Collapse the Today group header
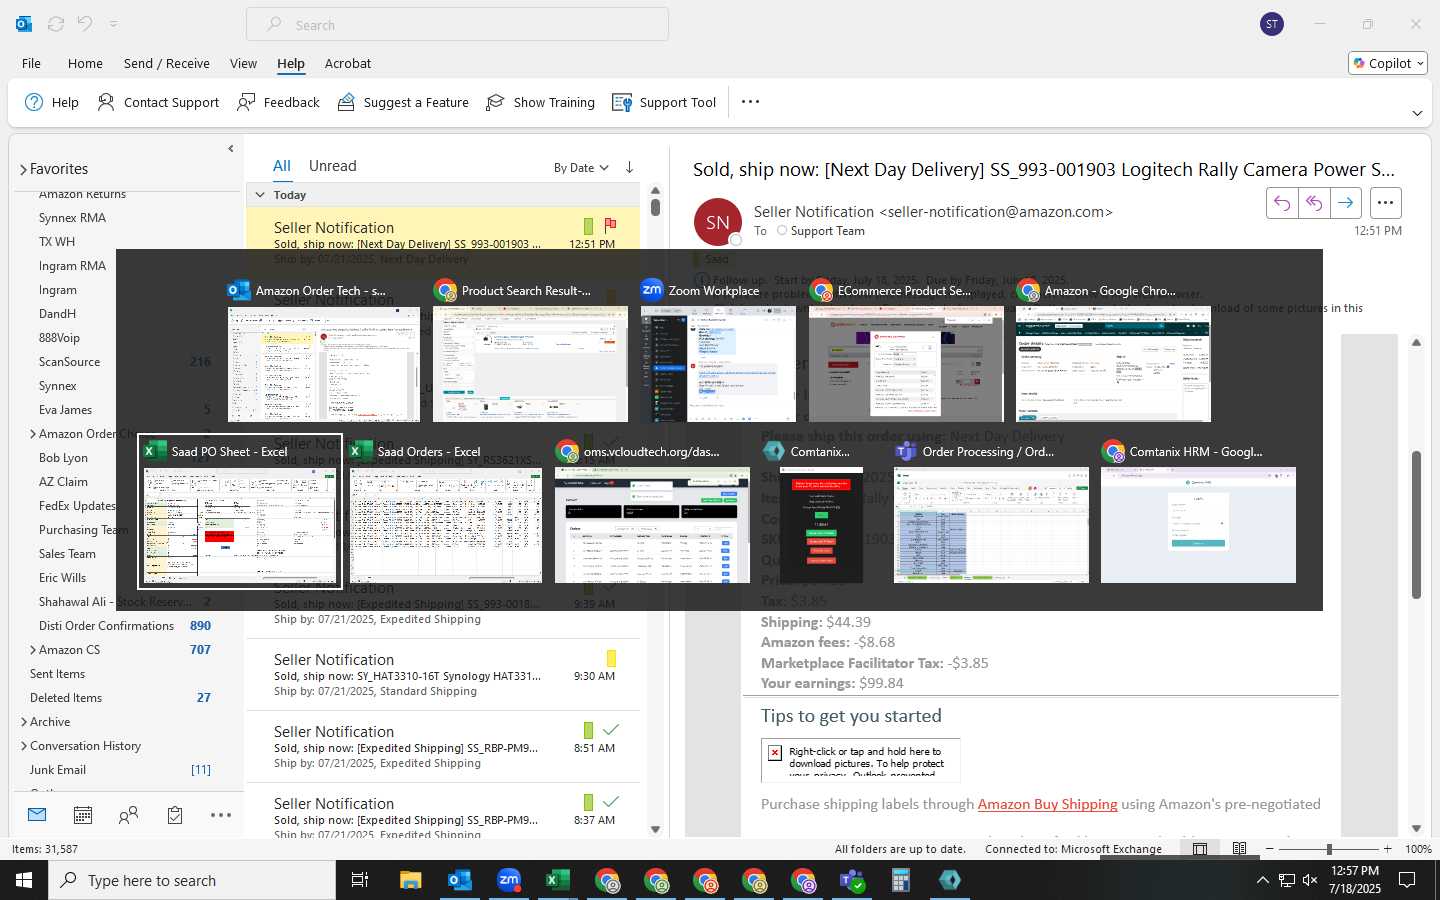Image resolution: width=1440 pixels, height=900 pixels. click(x=260, y=195)
